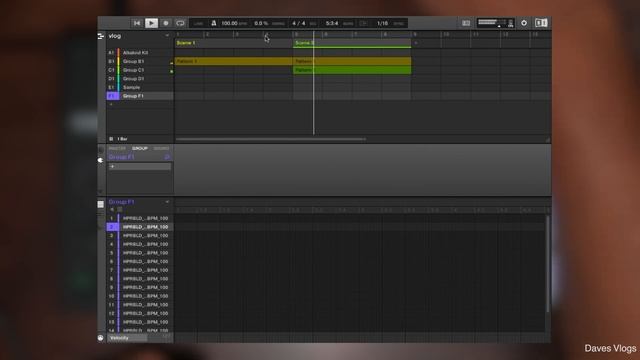Toggle the arranger view icon beside vlog
Screen dimensions: 640x360
pos(101,36)
